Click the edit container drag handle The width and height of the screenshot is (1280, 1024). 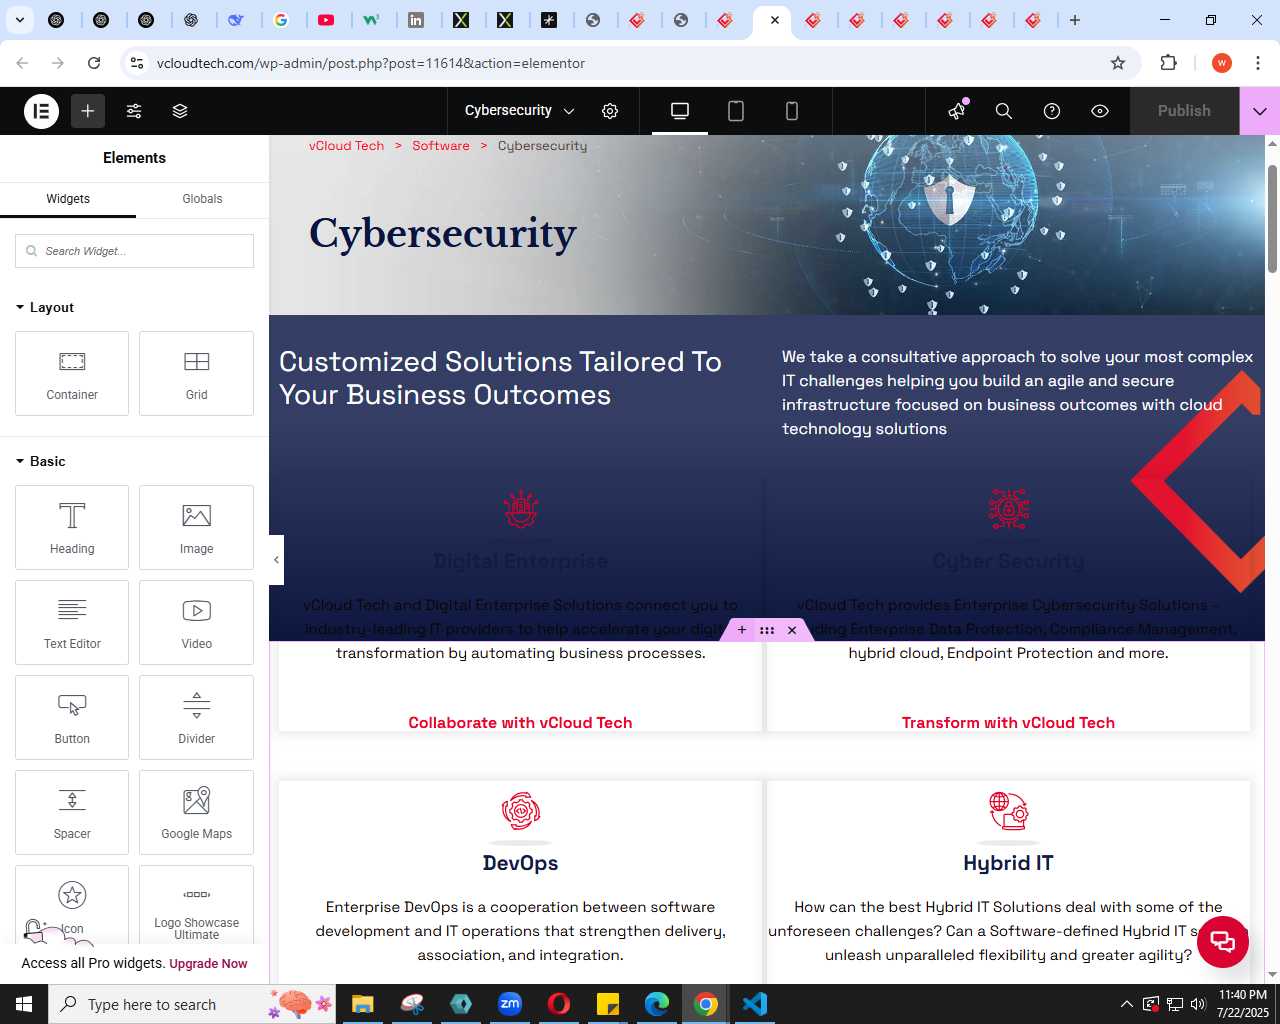(767, 630)
